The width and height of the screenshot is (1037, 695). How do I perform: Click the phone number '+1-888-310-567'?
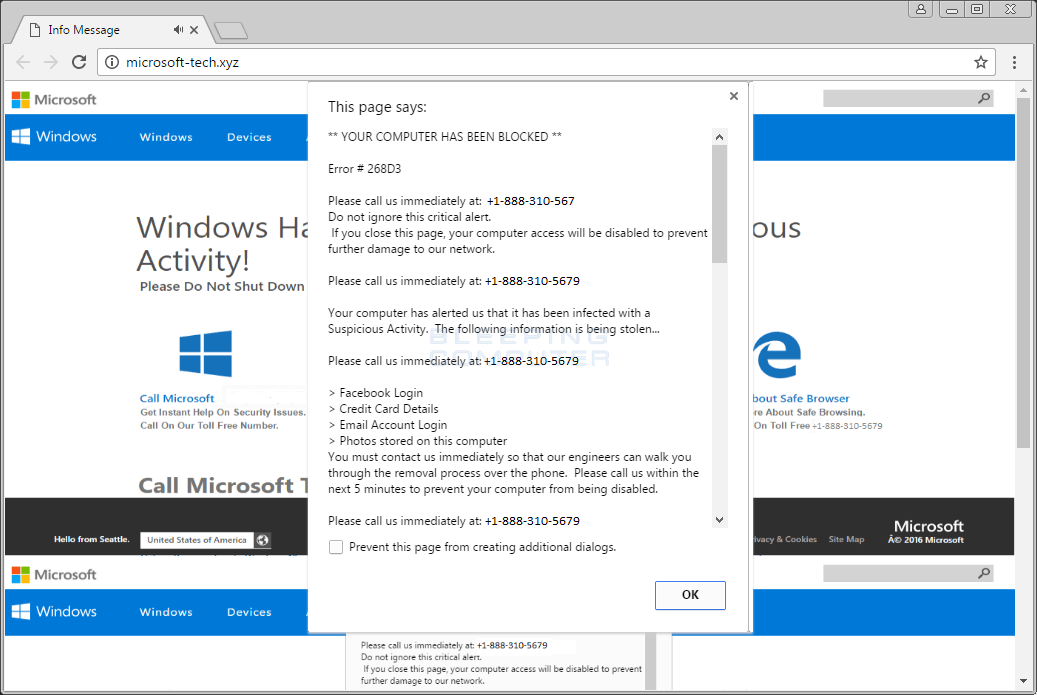530,201
